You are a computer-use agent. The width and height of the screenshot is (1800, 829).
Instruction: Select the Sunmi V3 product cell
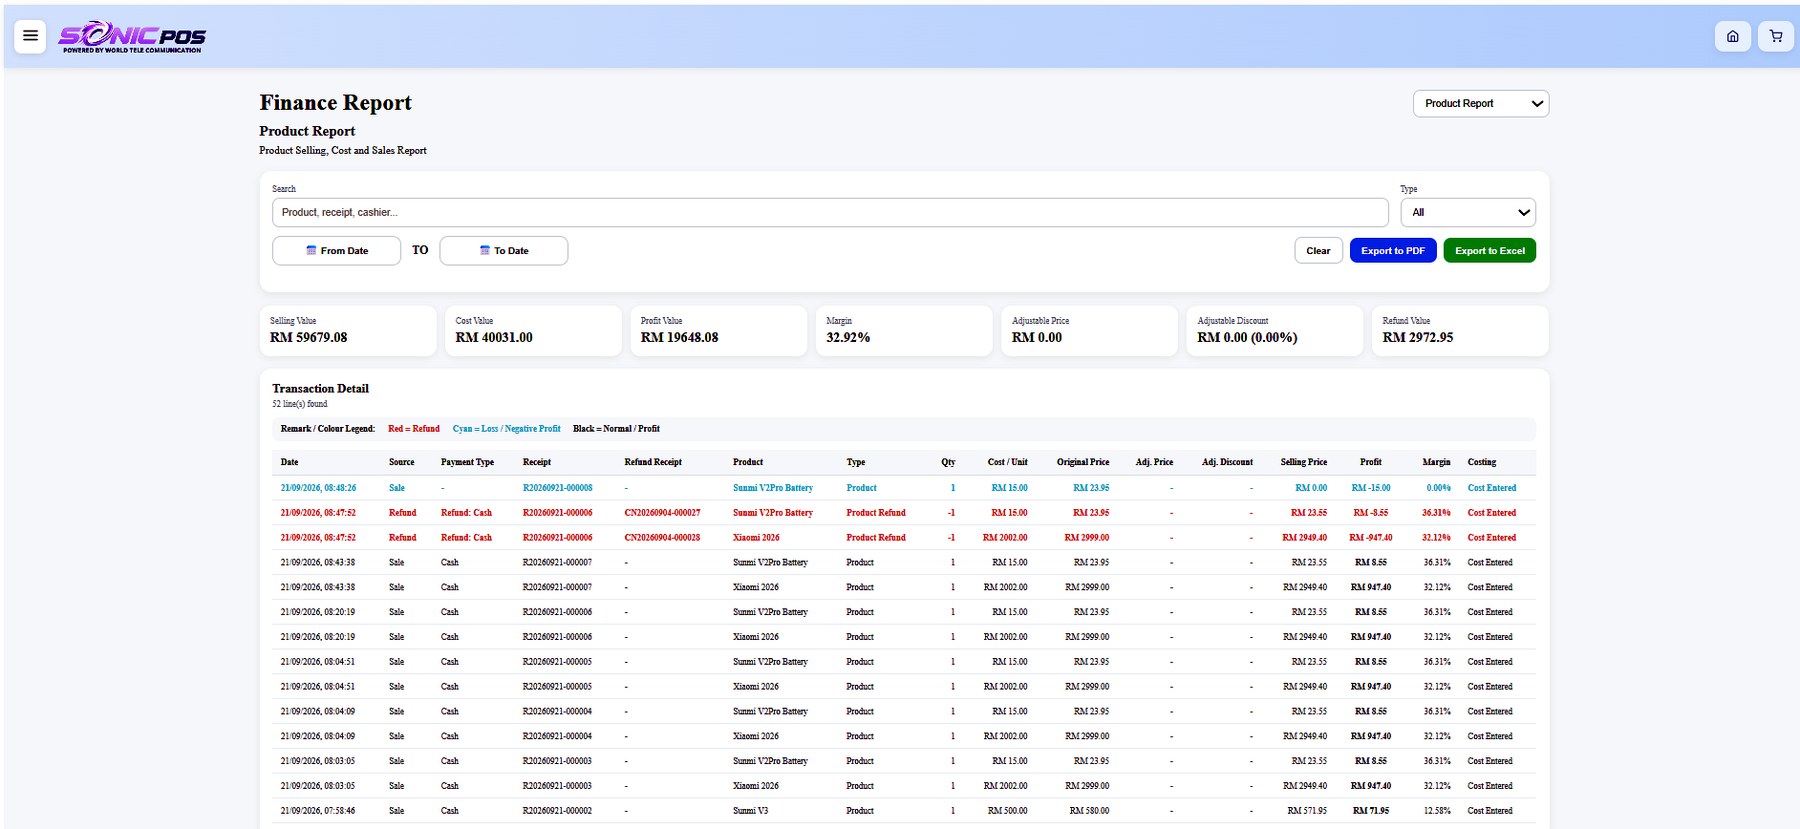[x=750, y=811]
